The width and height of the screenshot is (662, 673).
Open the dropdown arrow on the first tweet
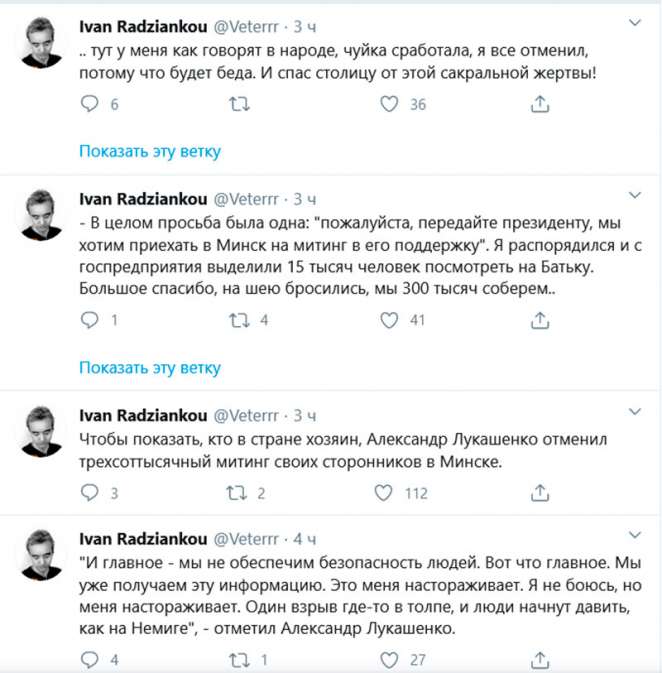[x=633, y=23]
